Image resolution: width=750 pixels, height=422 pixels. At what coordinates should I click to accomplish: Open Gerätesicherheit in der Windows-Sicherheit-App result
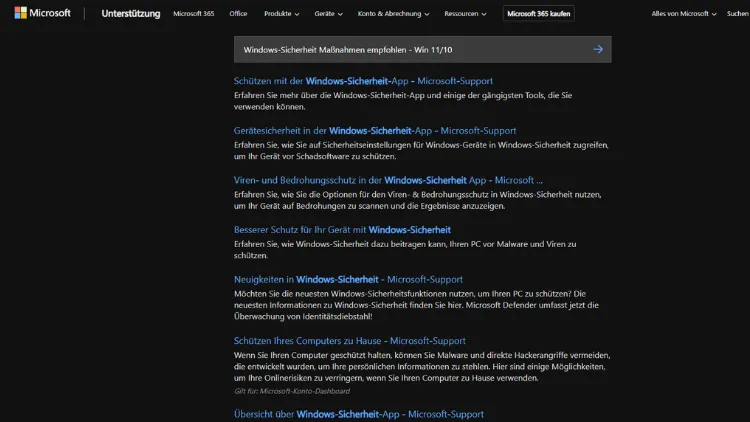(x=375, y=131)
